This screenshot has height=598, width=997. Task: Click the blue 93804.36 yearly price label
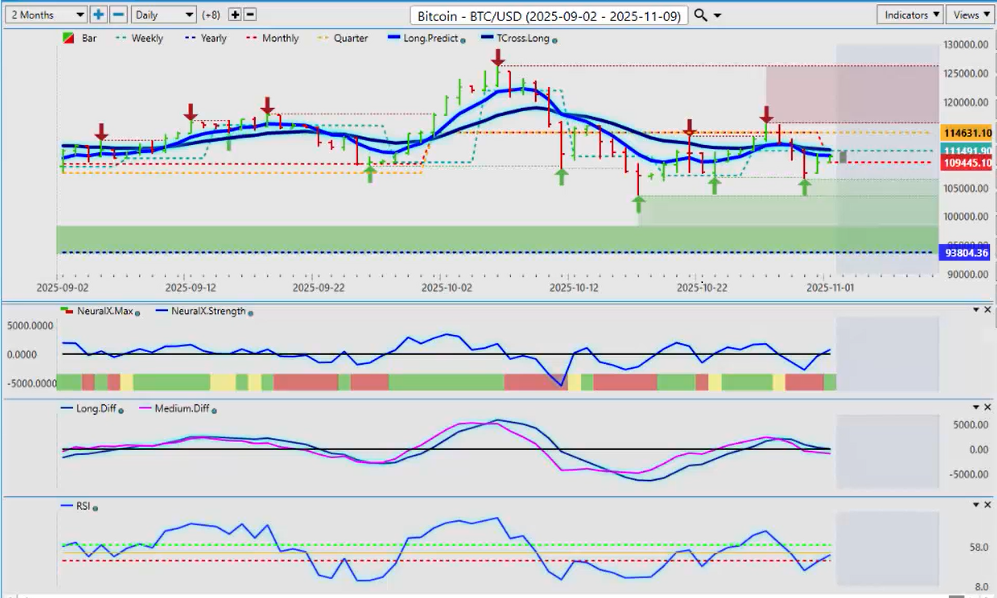pos(967,253)
